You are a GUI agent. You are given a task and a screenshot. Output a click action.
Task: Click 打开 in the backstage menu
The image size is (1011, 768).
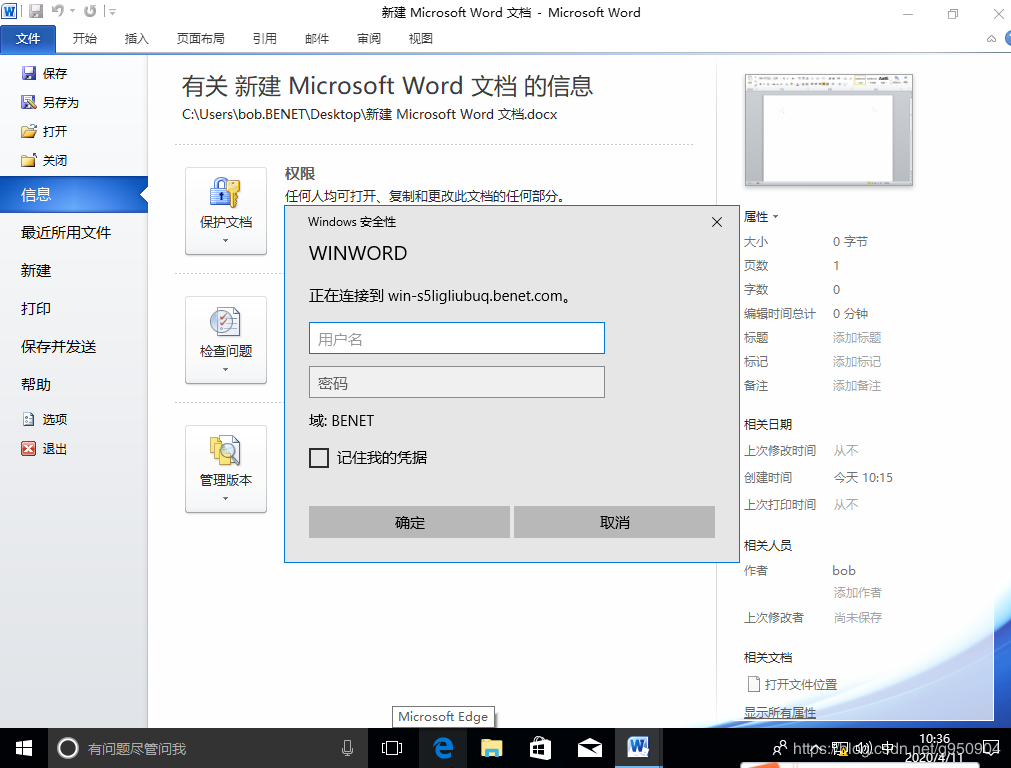click(45, 132)
